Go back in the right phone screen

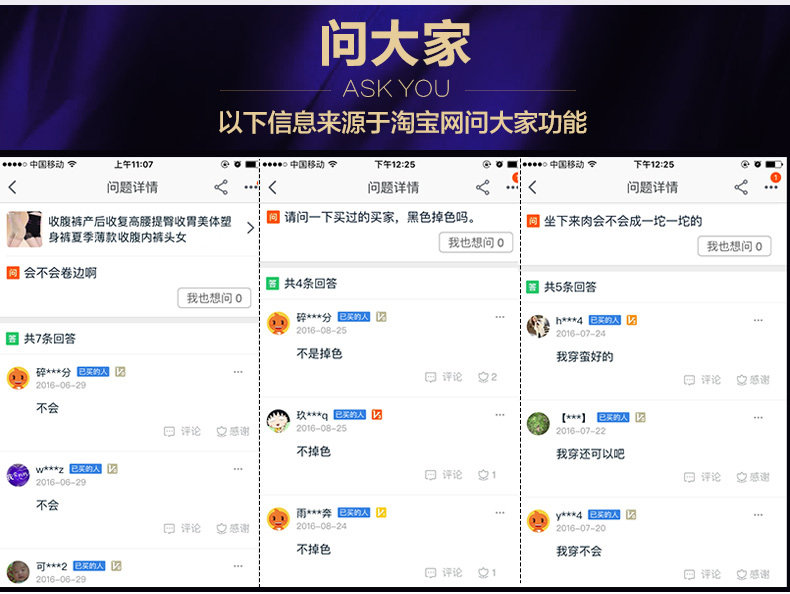point(532,187)
